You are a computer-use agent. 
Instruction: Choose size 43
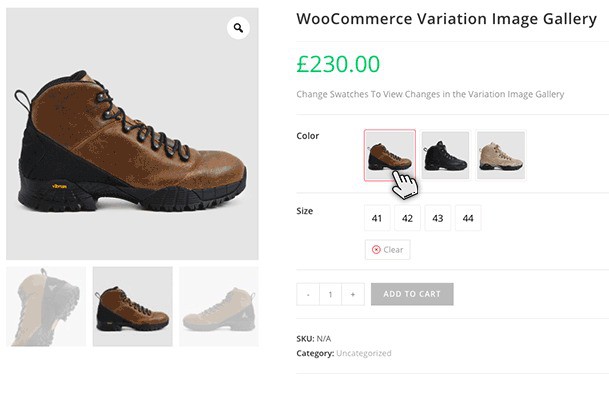point(437,218)
